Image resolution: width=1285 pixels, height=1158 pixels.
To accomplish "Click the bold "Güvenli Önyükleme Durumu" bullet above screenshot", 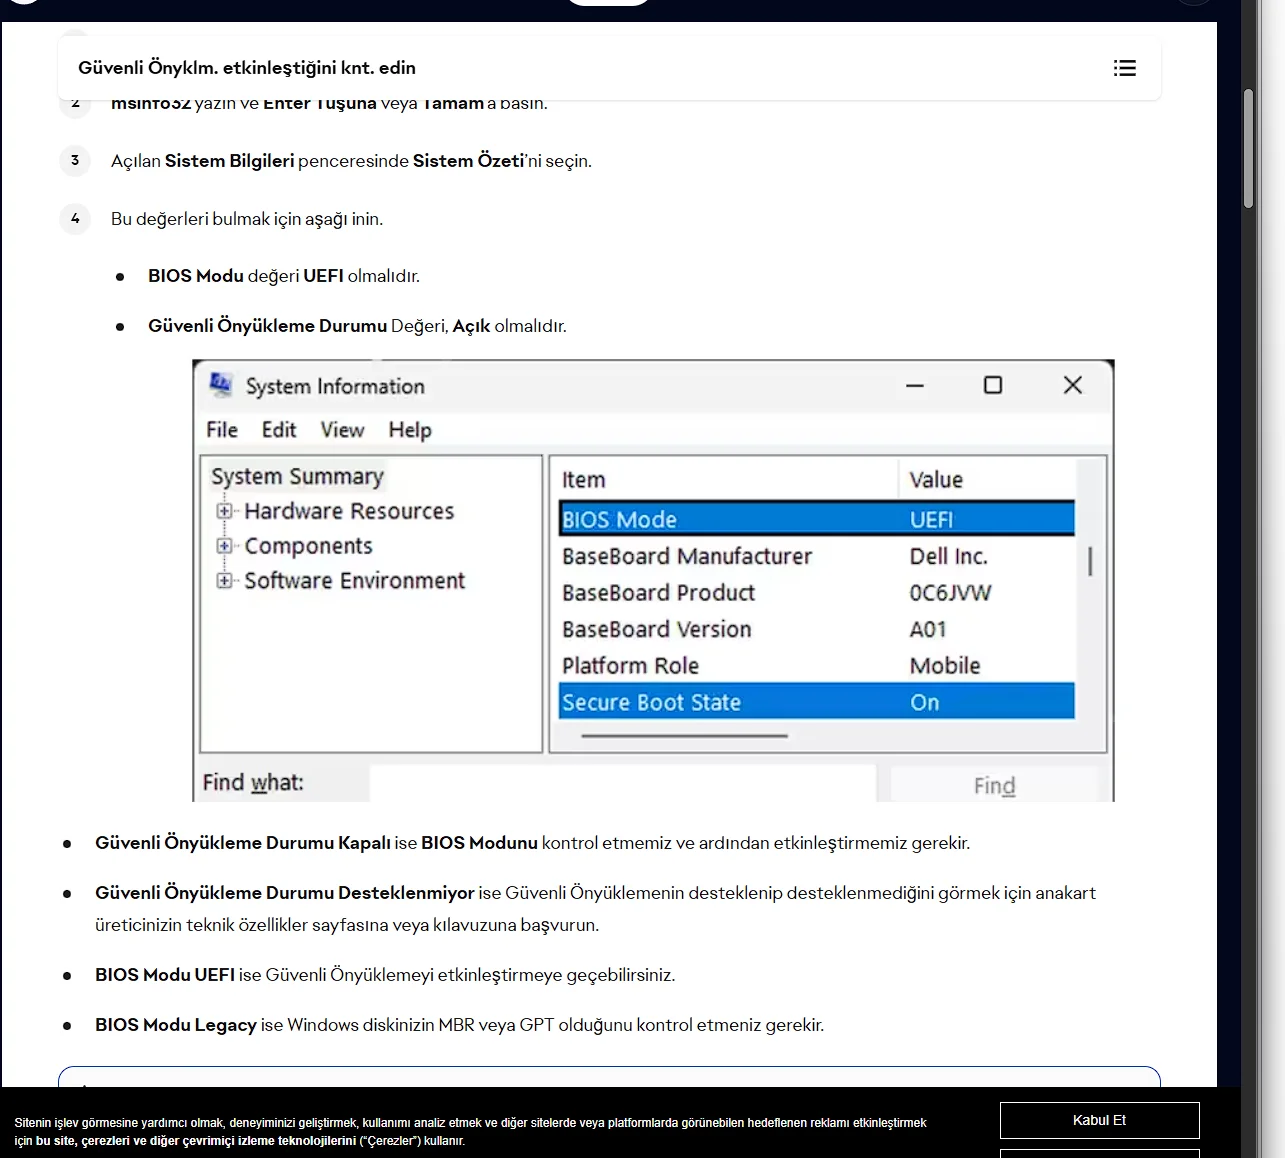I will coord(267,326).
